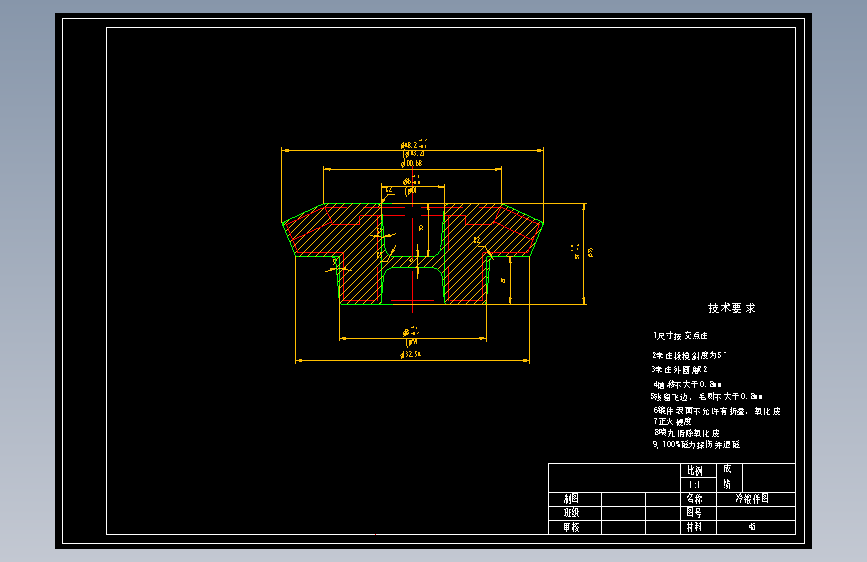Select the 材料 label cell

tap(698, 527)
